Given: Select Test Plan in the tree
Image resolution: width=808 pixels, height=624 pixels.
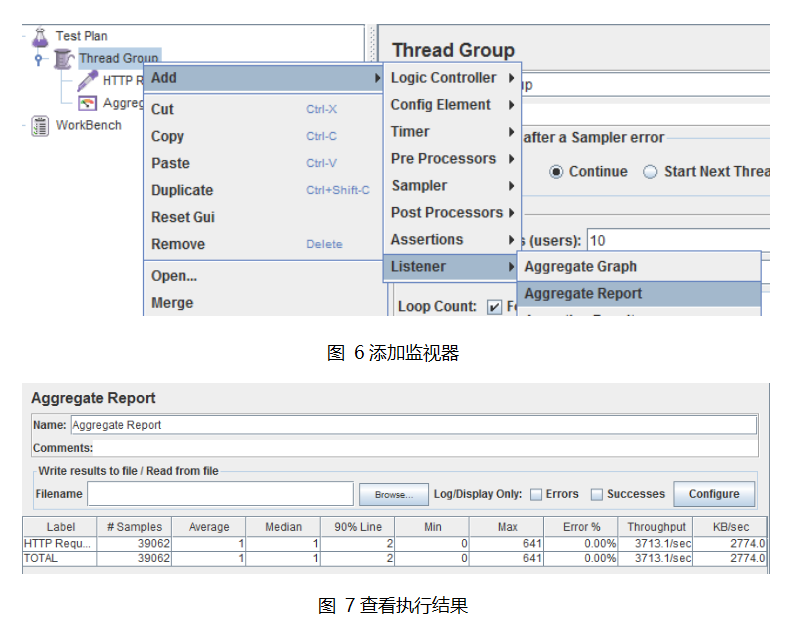Looking at the screenshot, I should coord(81,36).
